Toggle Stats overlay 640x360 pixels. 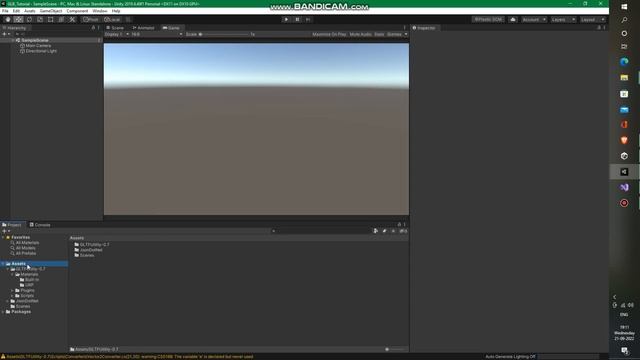(x=379, y=34)
